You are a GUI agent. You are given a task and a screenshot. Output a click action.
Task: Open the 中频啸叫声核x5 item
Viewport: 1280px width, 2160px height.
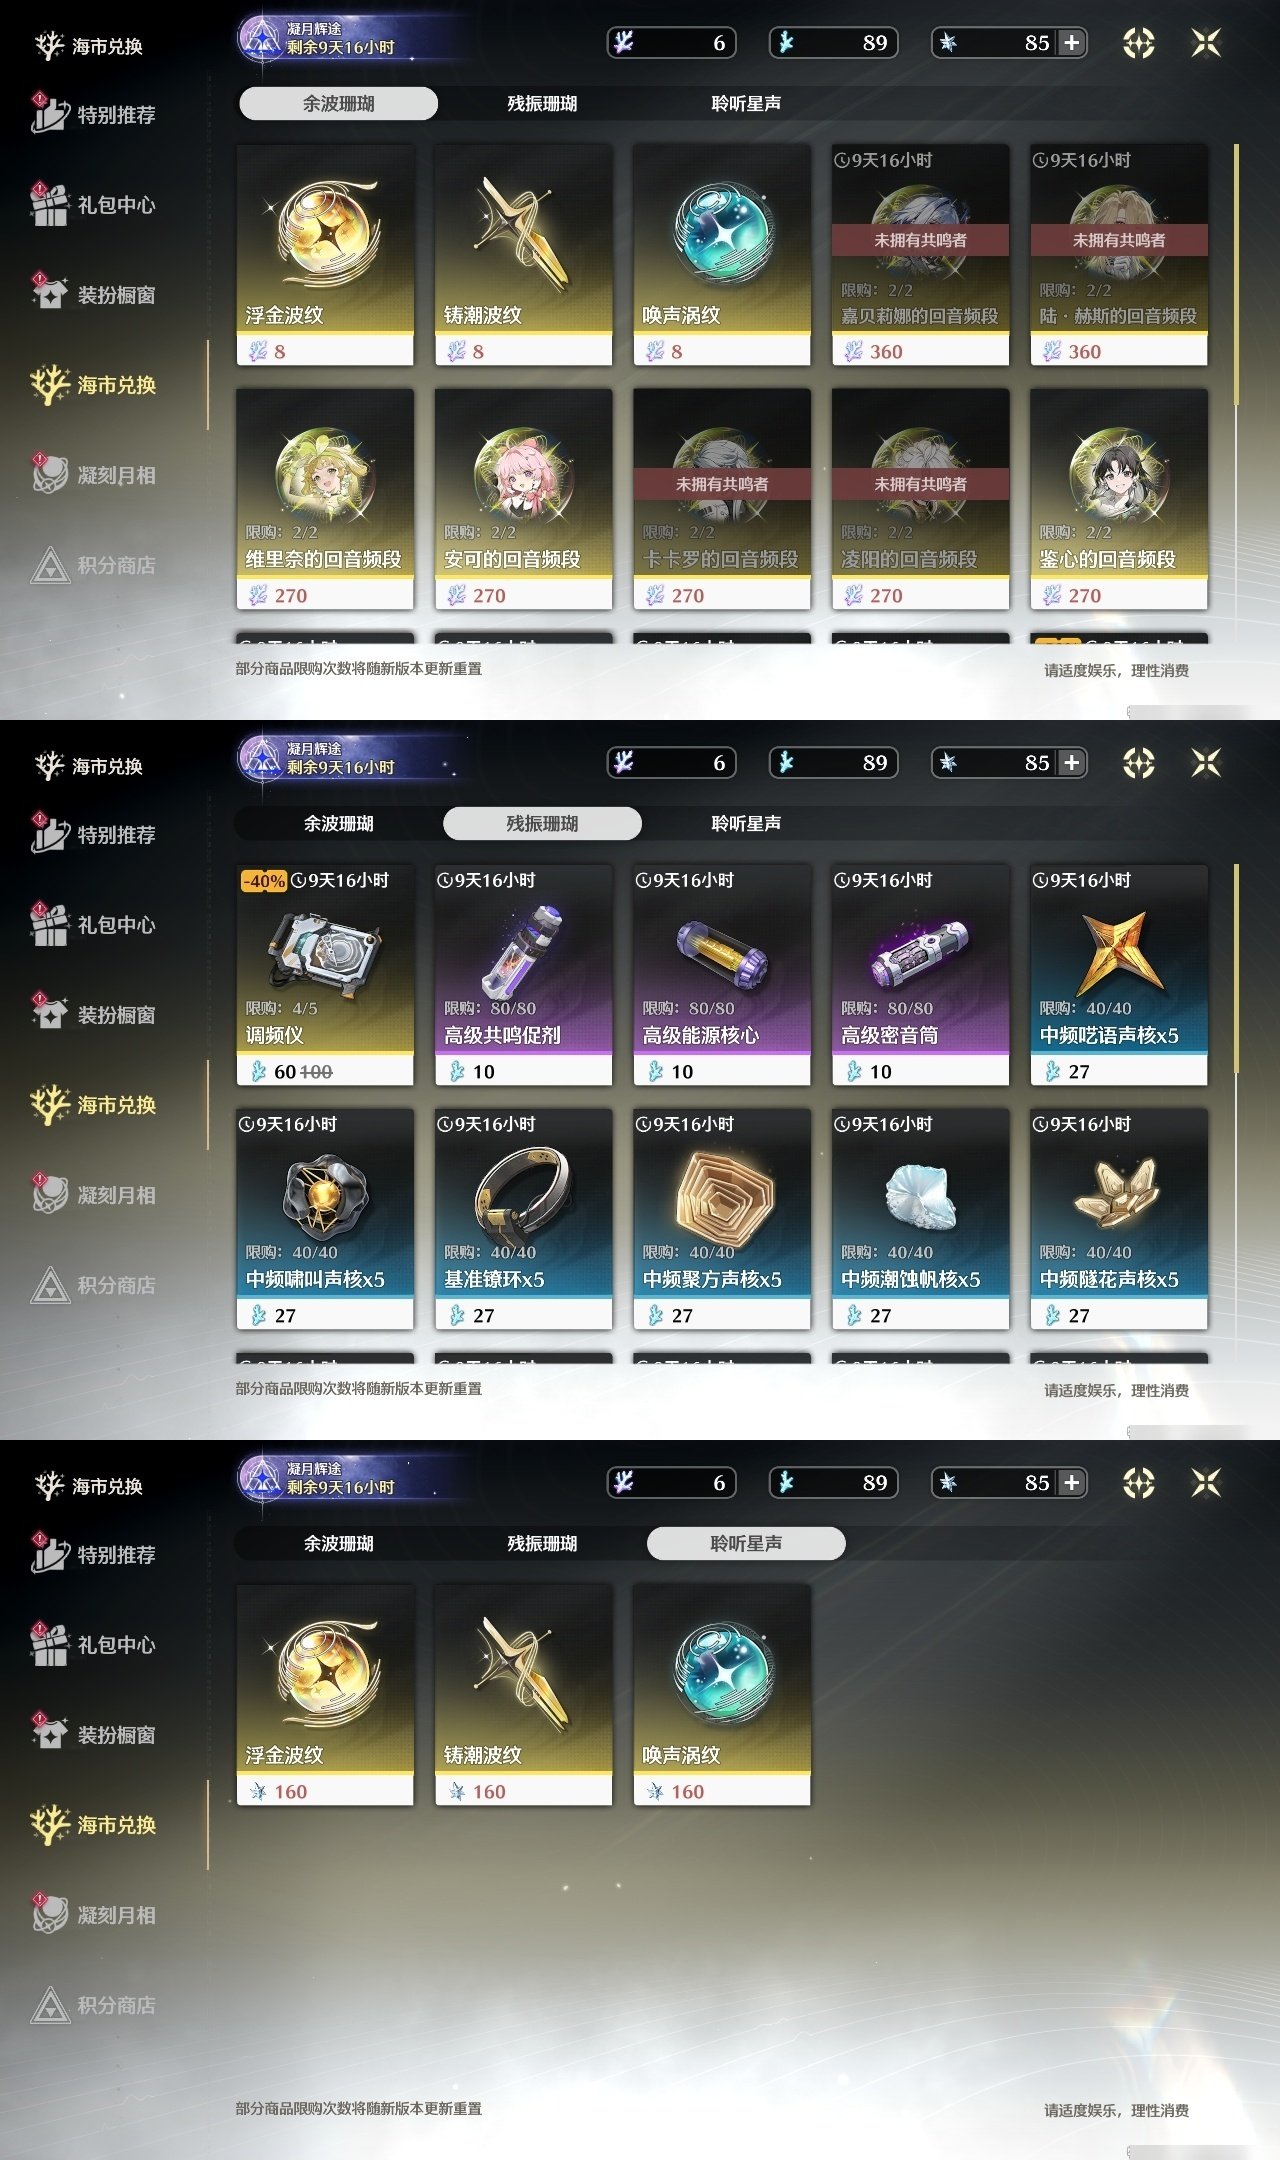(x=325, y=1219)
